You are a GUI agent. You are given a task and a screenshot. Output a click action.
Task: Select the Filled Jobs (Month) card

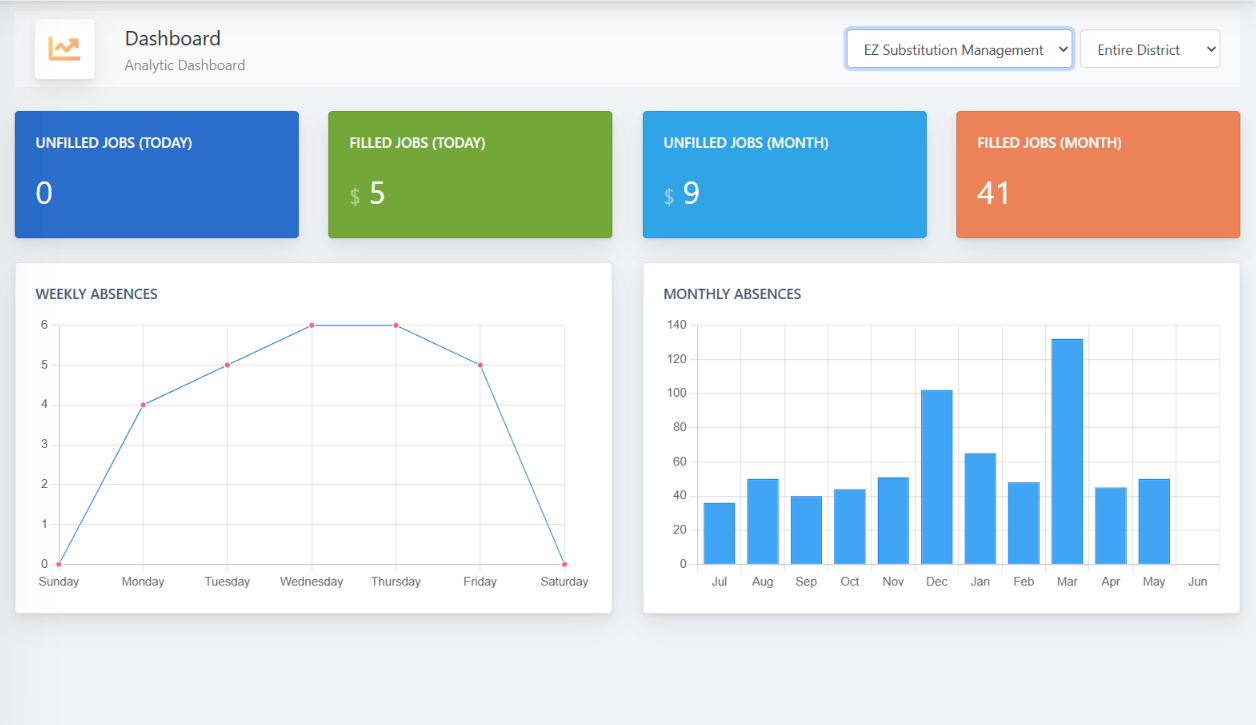[1097, 174]
